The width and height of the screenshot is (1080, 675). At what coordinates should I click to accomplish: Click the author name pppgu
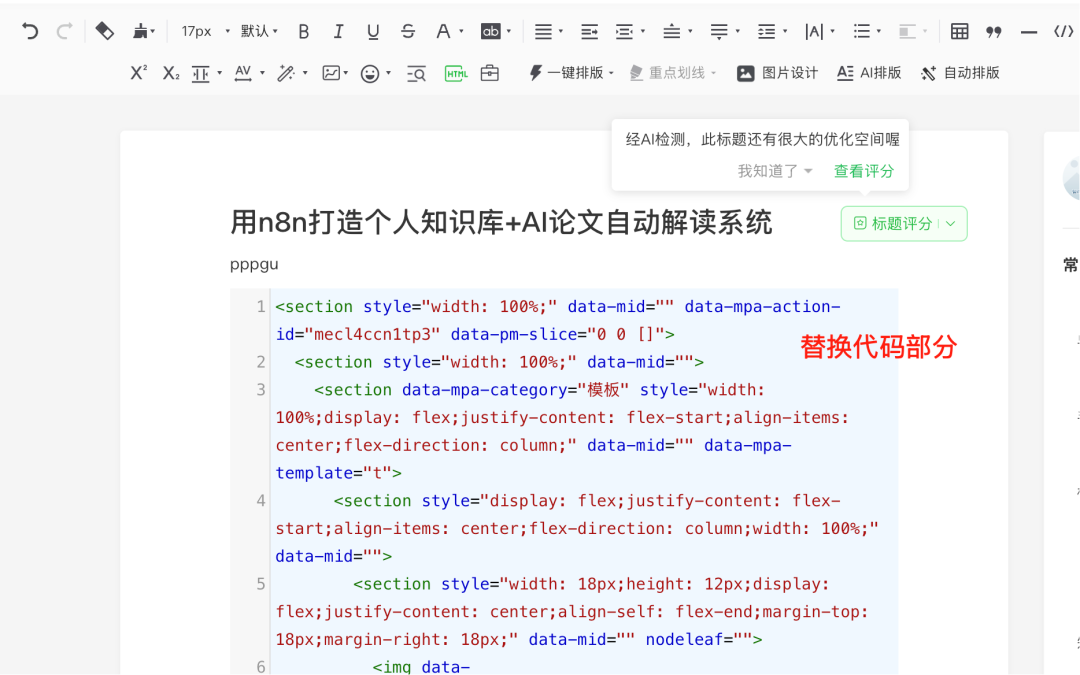pos(254,264)
